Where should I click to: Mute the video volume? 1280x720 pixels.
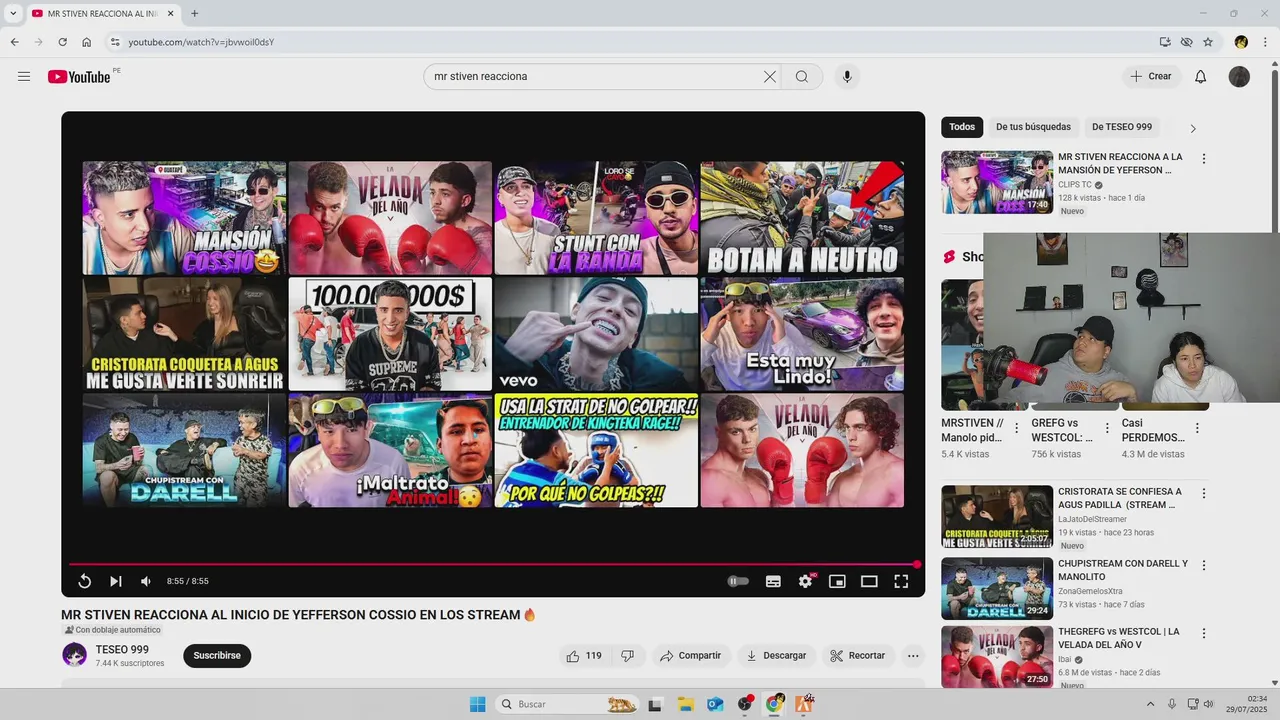(x=146, y=581)
